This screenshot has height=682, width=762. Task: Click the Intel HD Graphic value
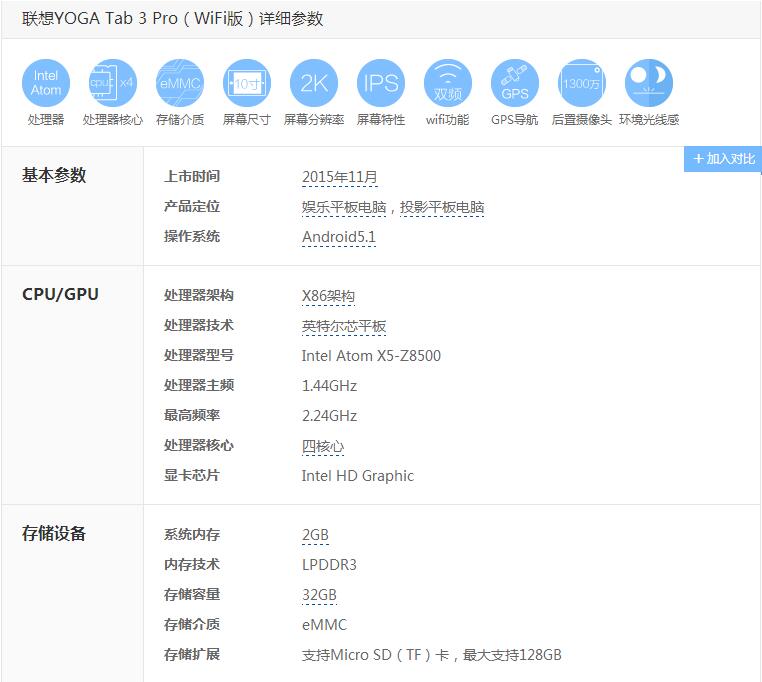point(358,476)
